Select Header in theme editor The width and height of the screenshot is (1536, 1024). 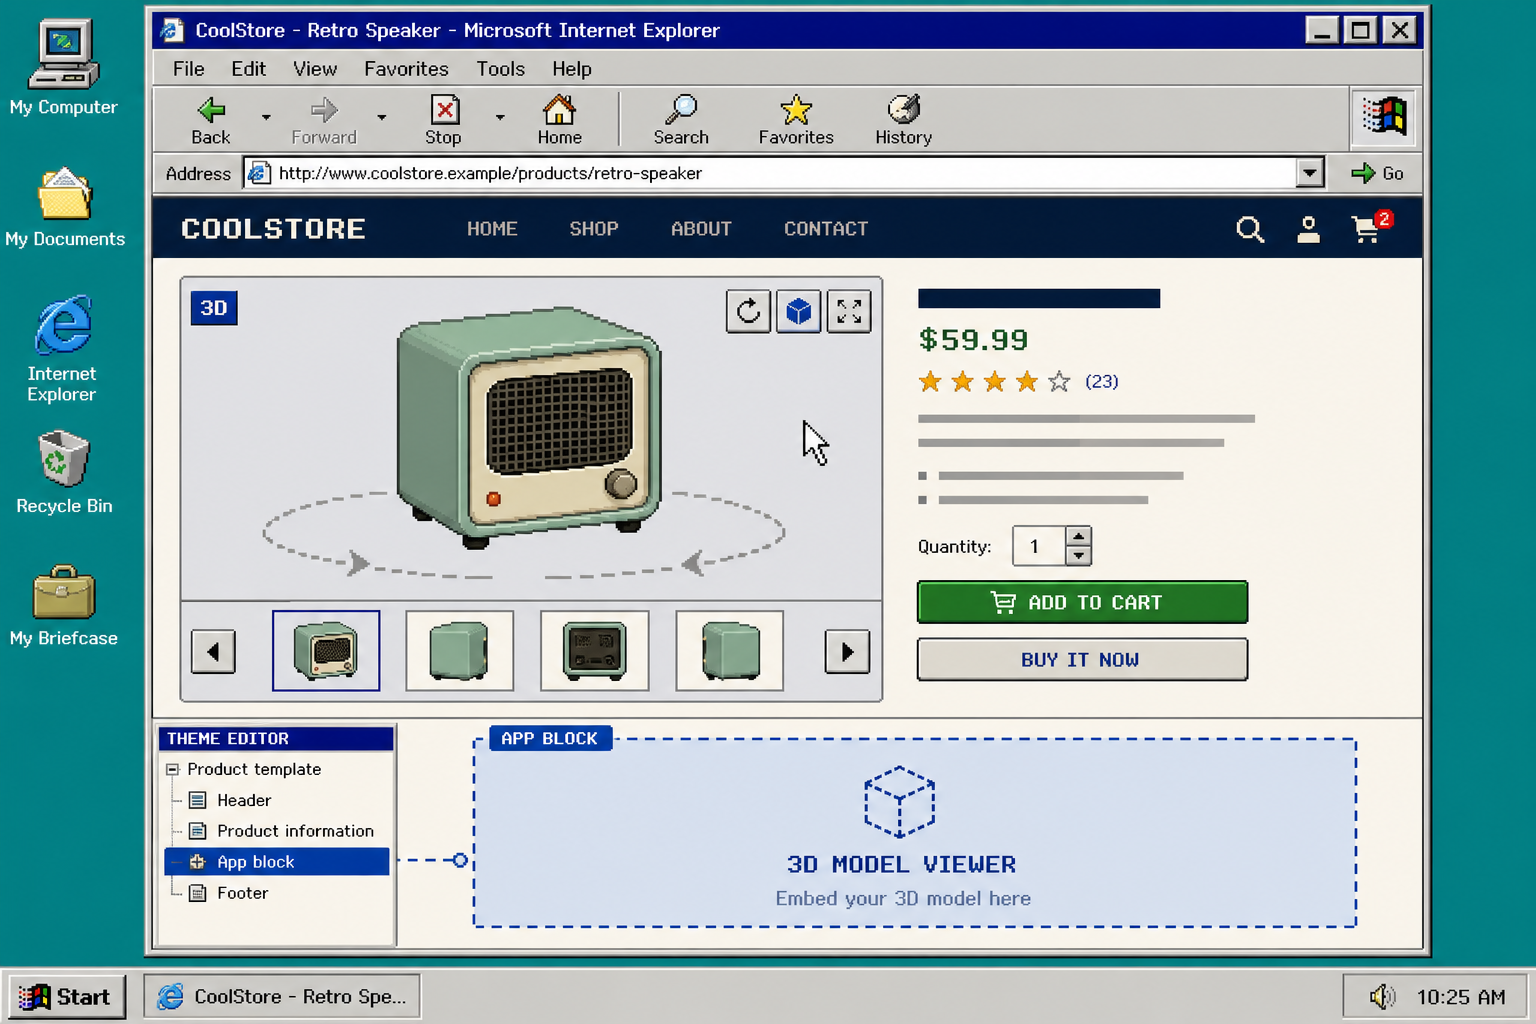(x=244, y=801)
